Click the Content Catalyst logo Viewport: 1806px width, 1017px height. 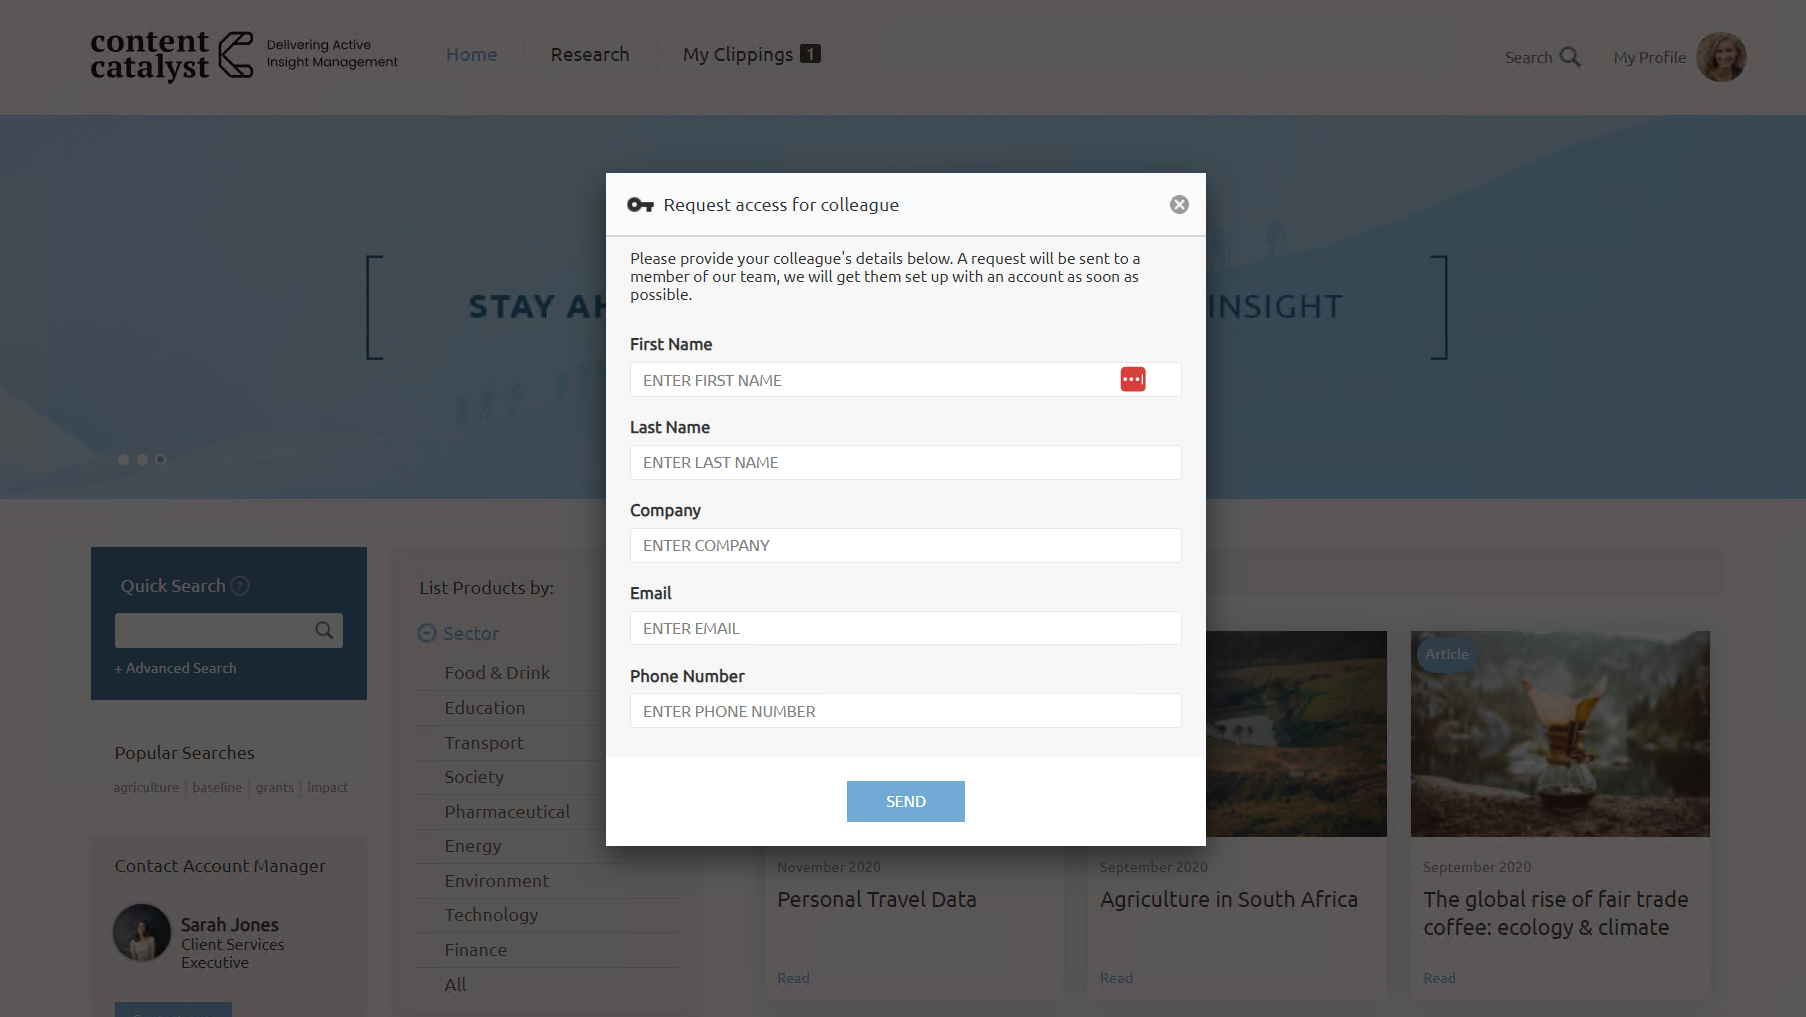click(x=172, y=55)
